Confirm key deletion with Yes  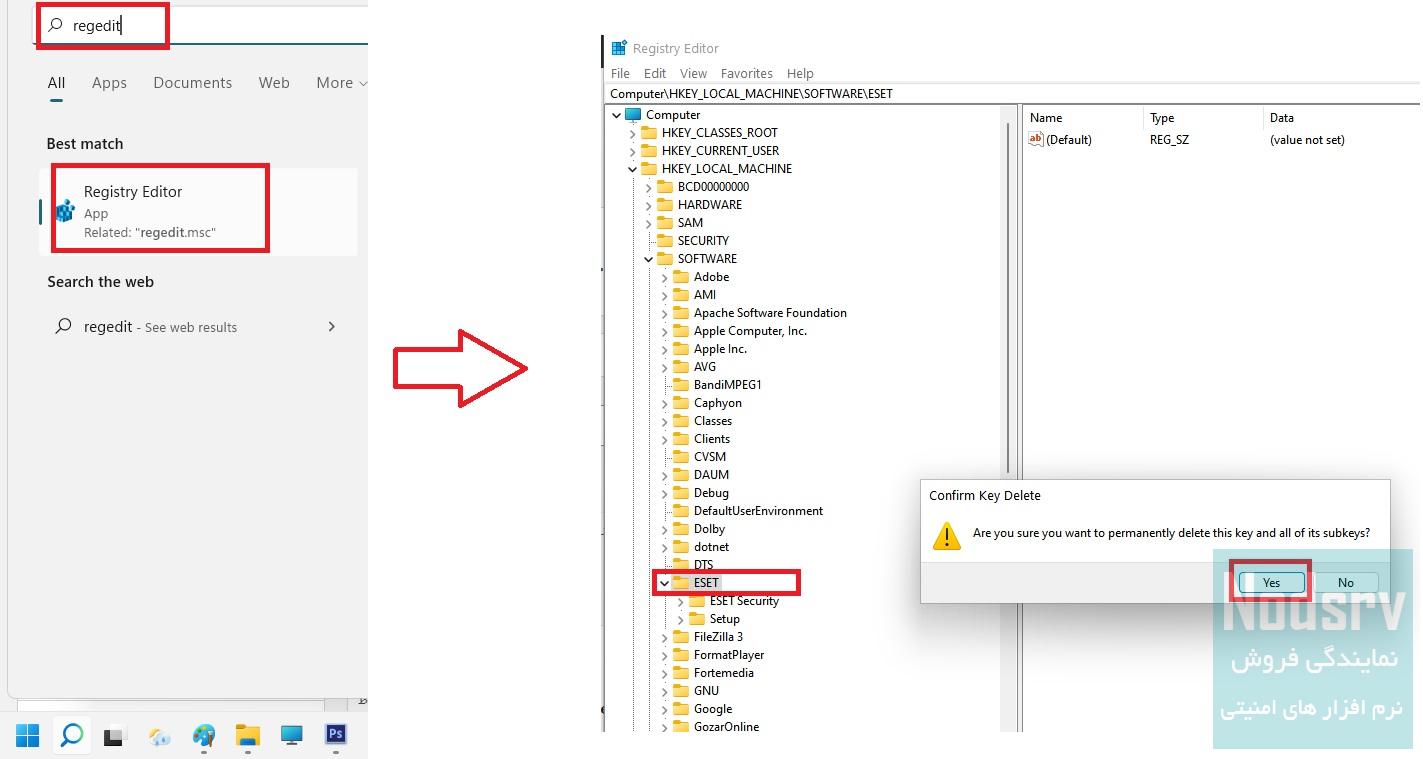tap(1271, 582)
